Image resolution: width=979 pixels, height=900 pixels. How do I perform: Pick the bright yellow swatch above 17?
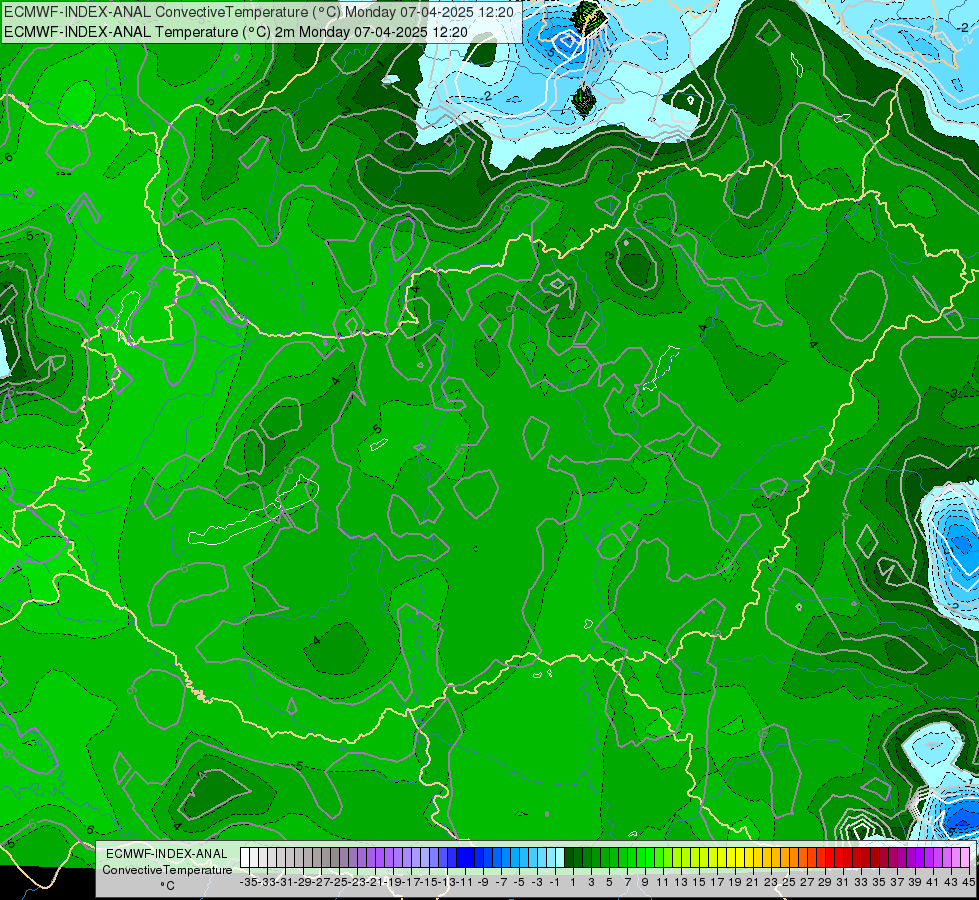(712, 857)
